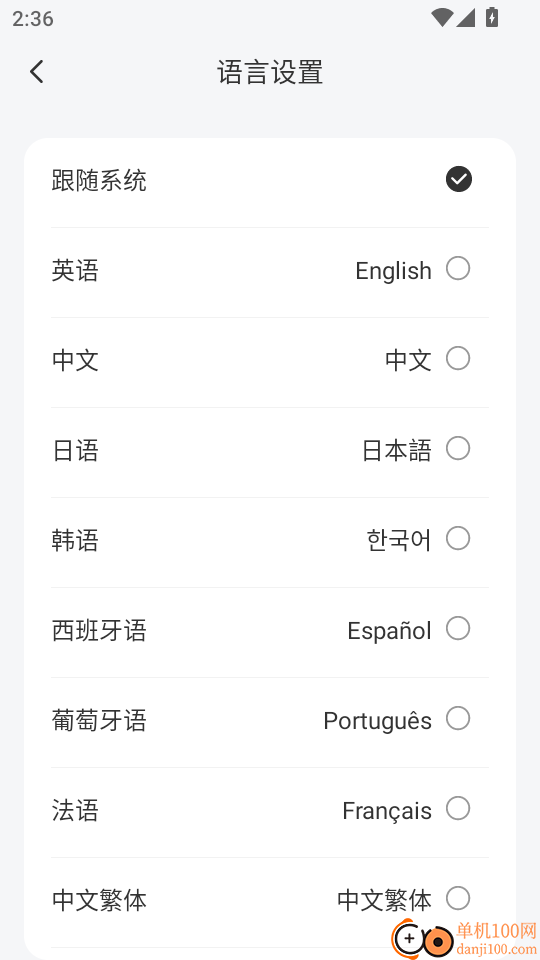
Task: Select the 日本語 radio button
Action: 458,449
